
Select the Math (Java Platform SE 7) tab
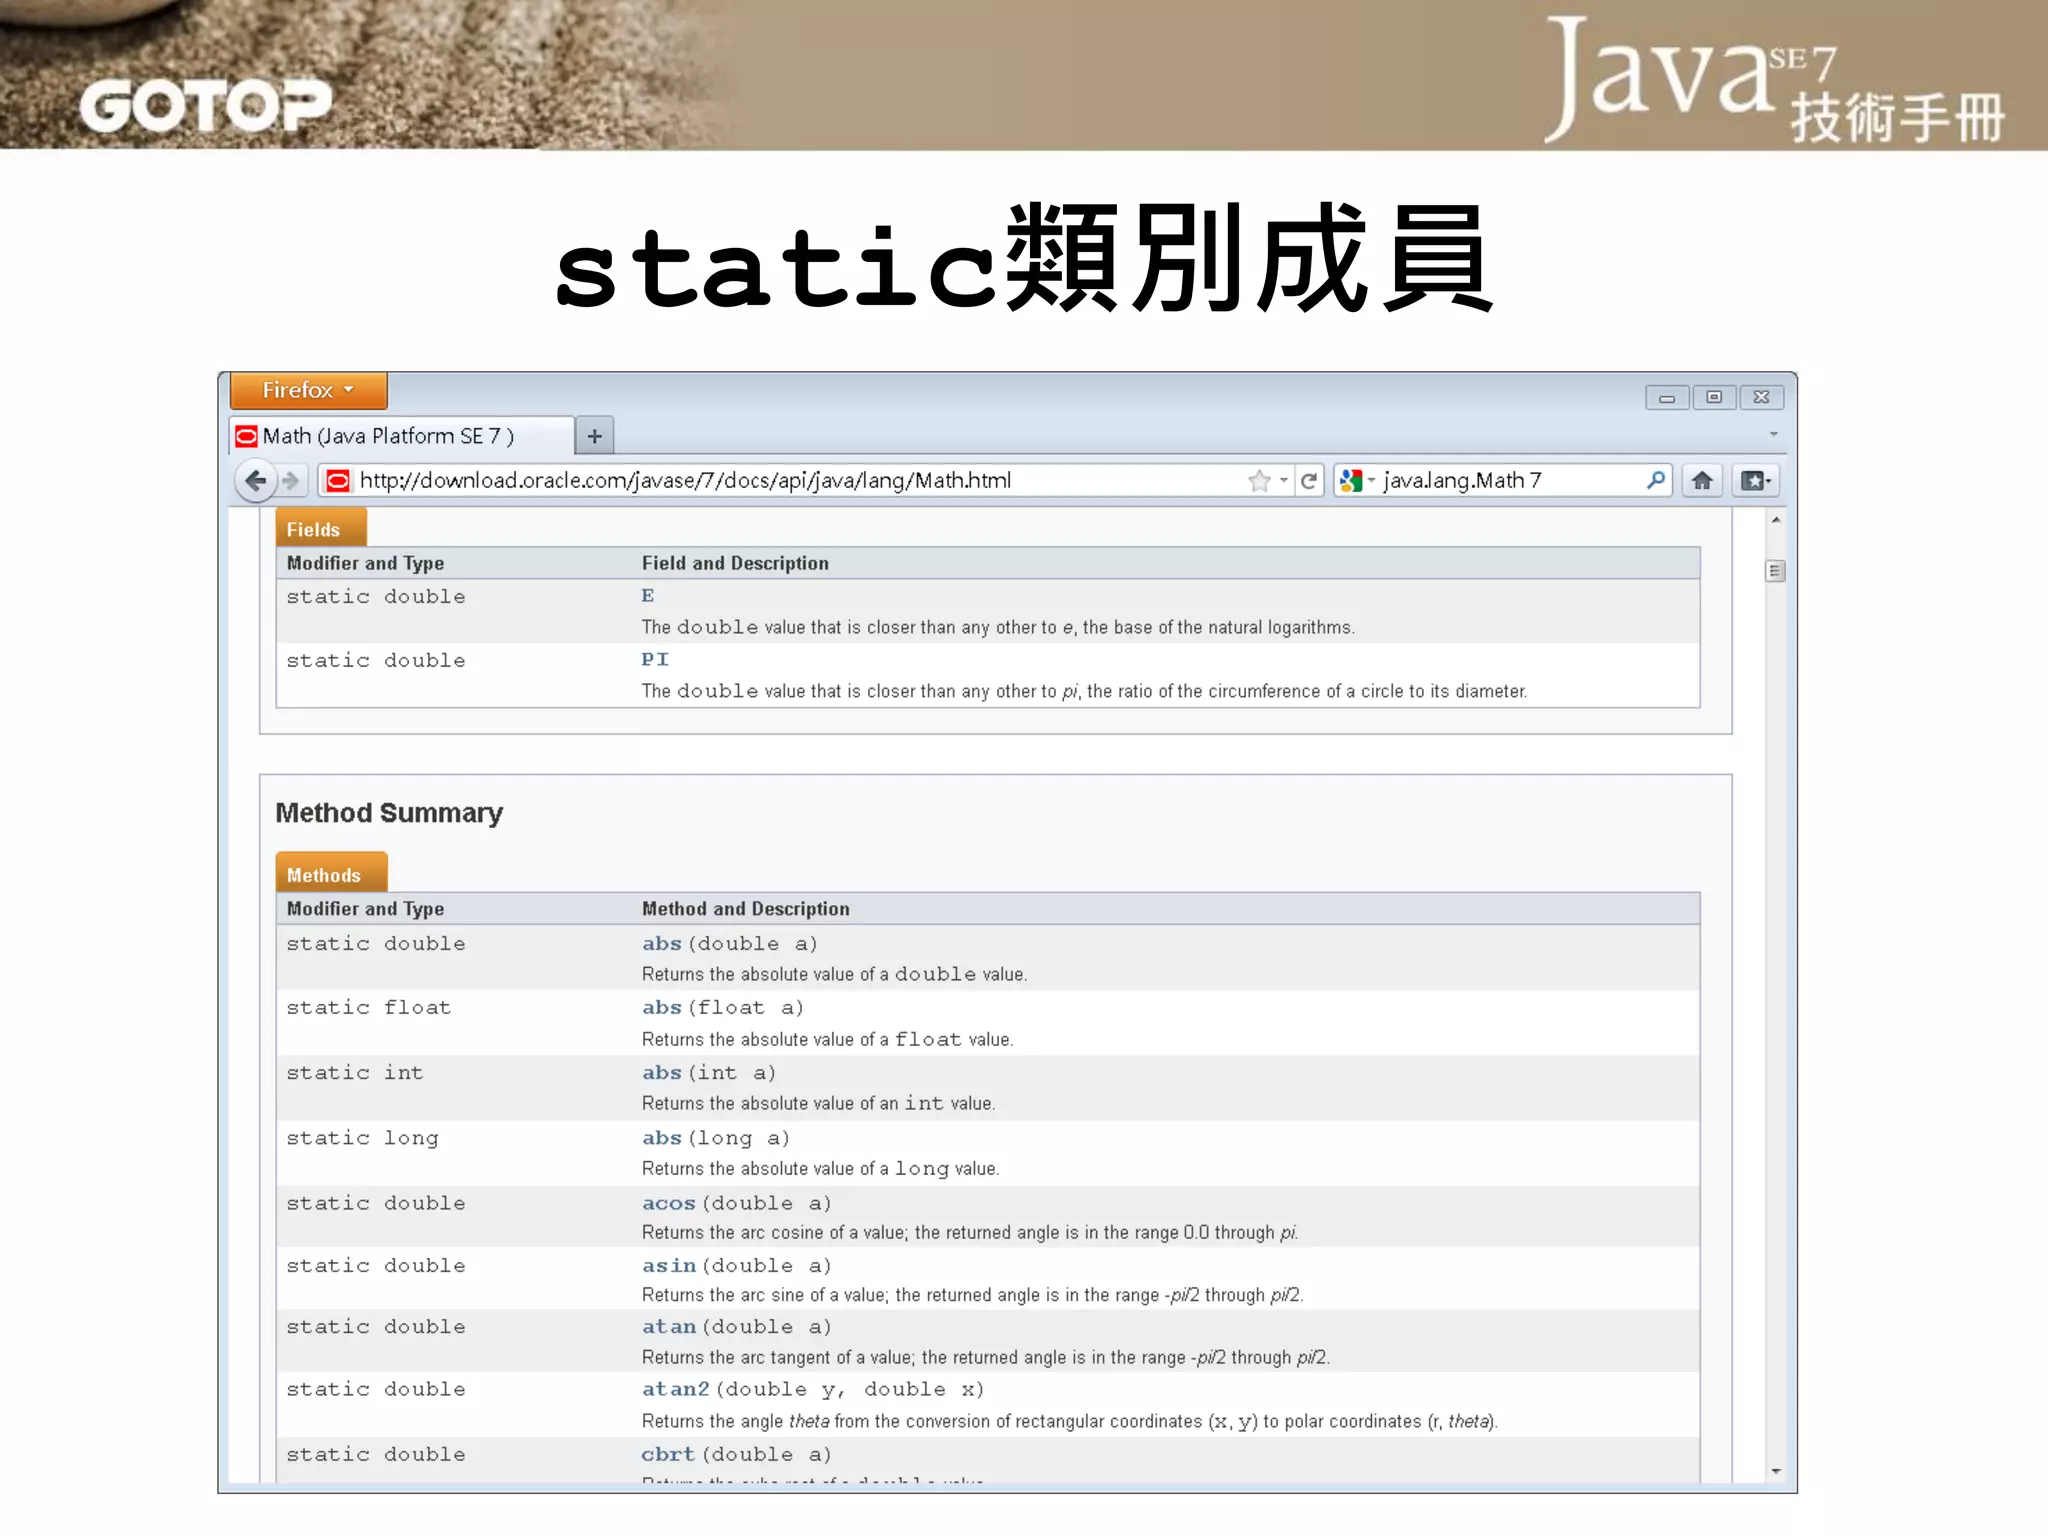point(402,436)
